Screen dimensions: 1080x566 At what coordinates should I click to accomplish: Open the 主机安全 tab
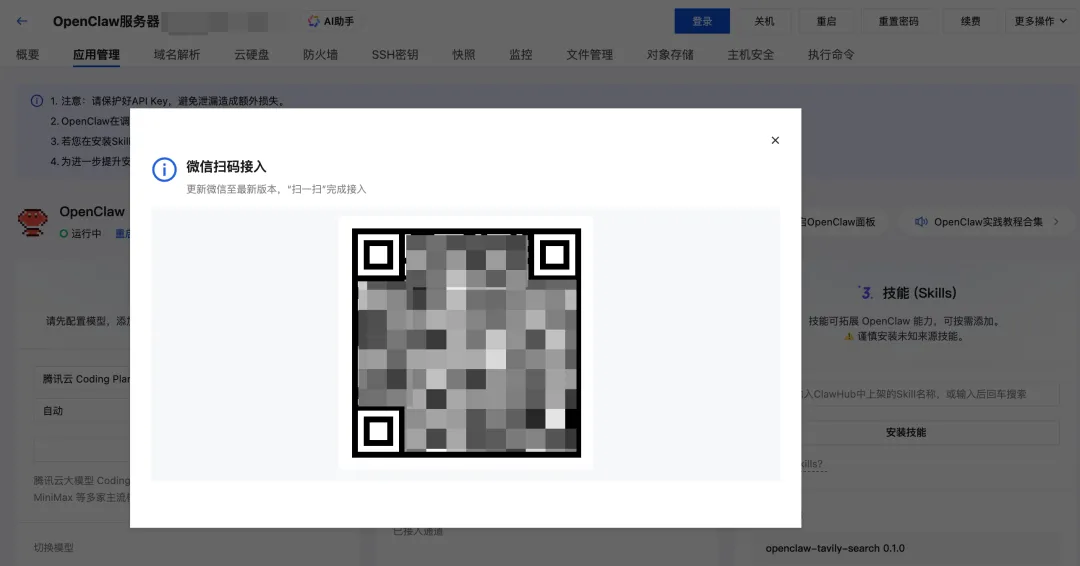750,54
